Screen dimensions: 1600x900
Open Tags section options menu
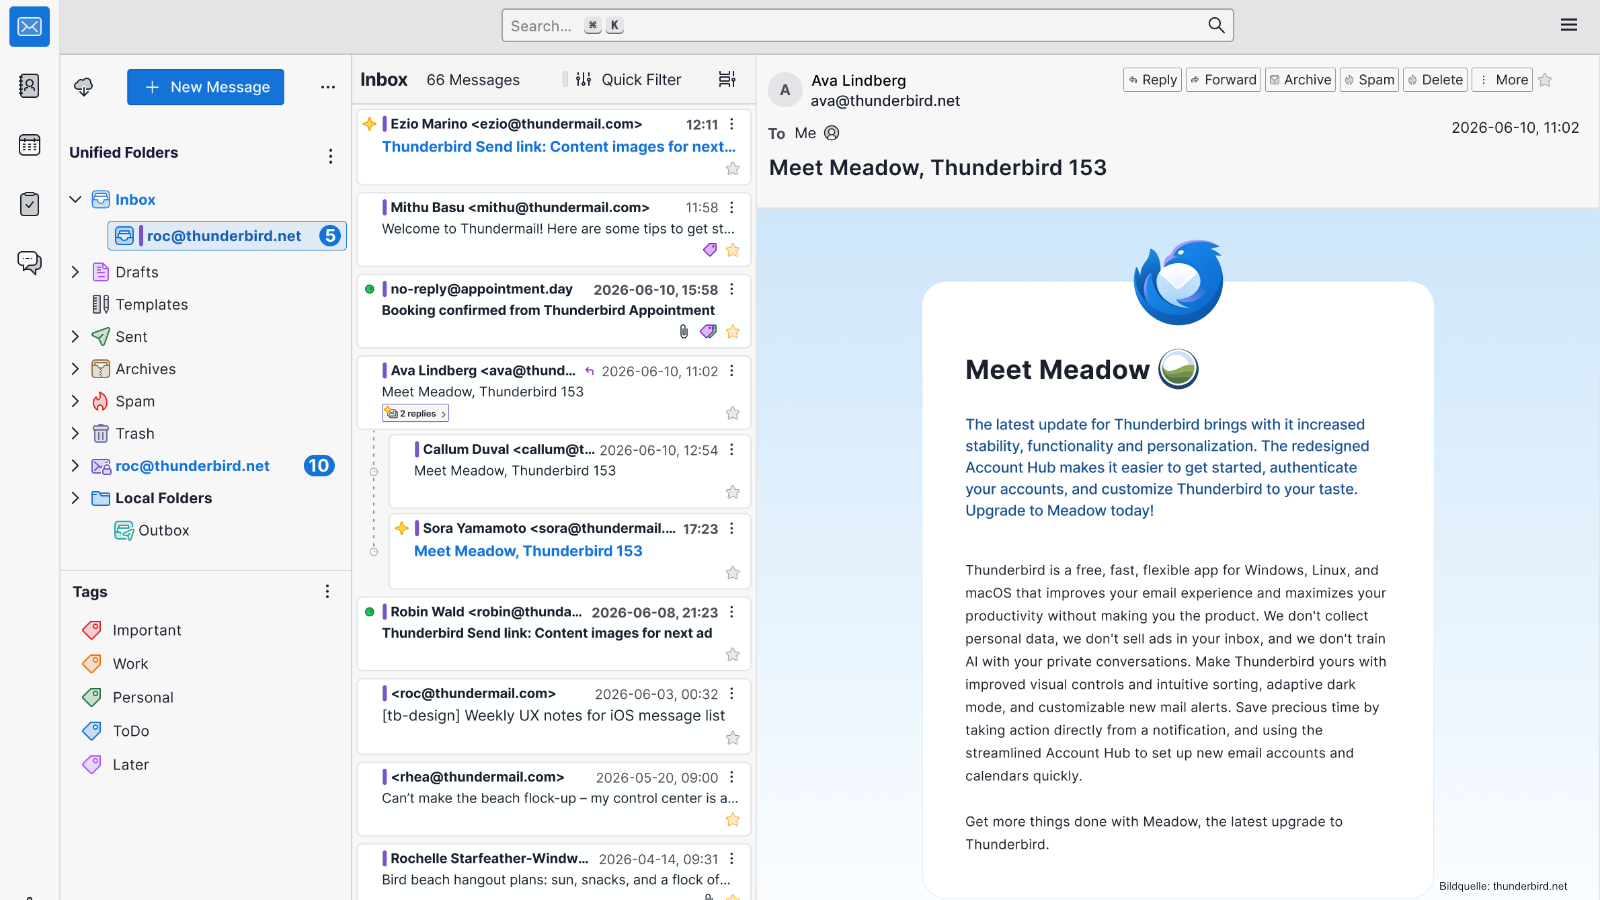(x=327, y=592)
